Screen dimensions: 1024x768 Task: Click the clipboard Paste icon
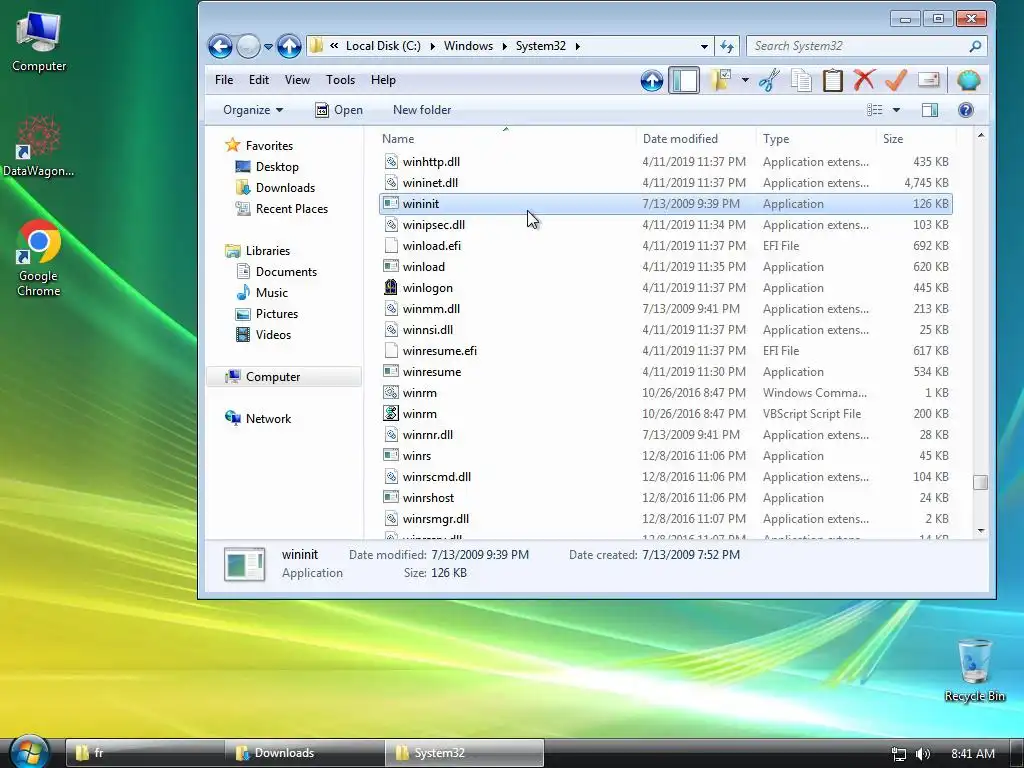[833, 80]
